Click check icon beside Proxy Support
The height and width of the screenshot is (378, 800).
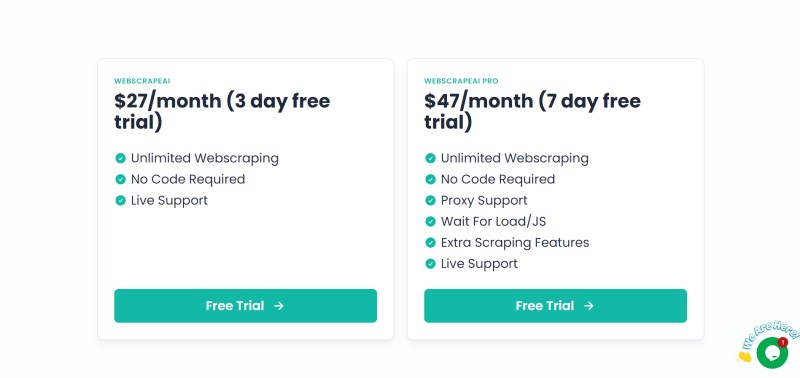[x=430, y=200]
